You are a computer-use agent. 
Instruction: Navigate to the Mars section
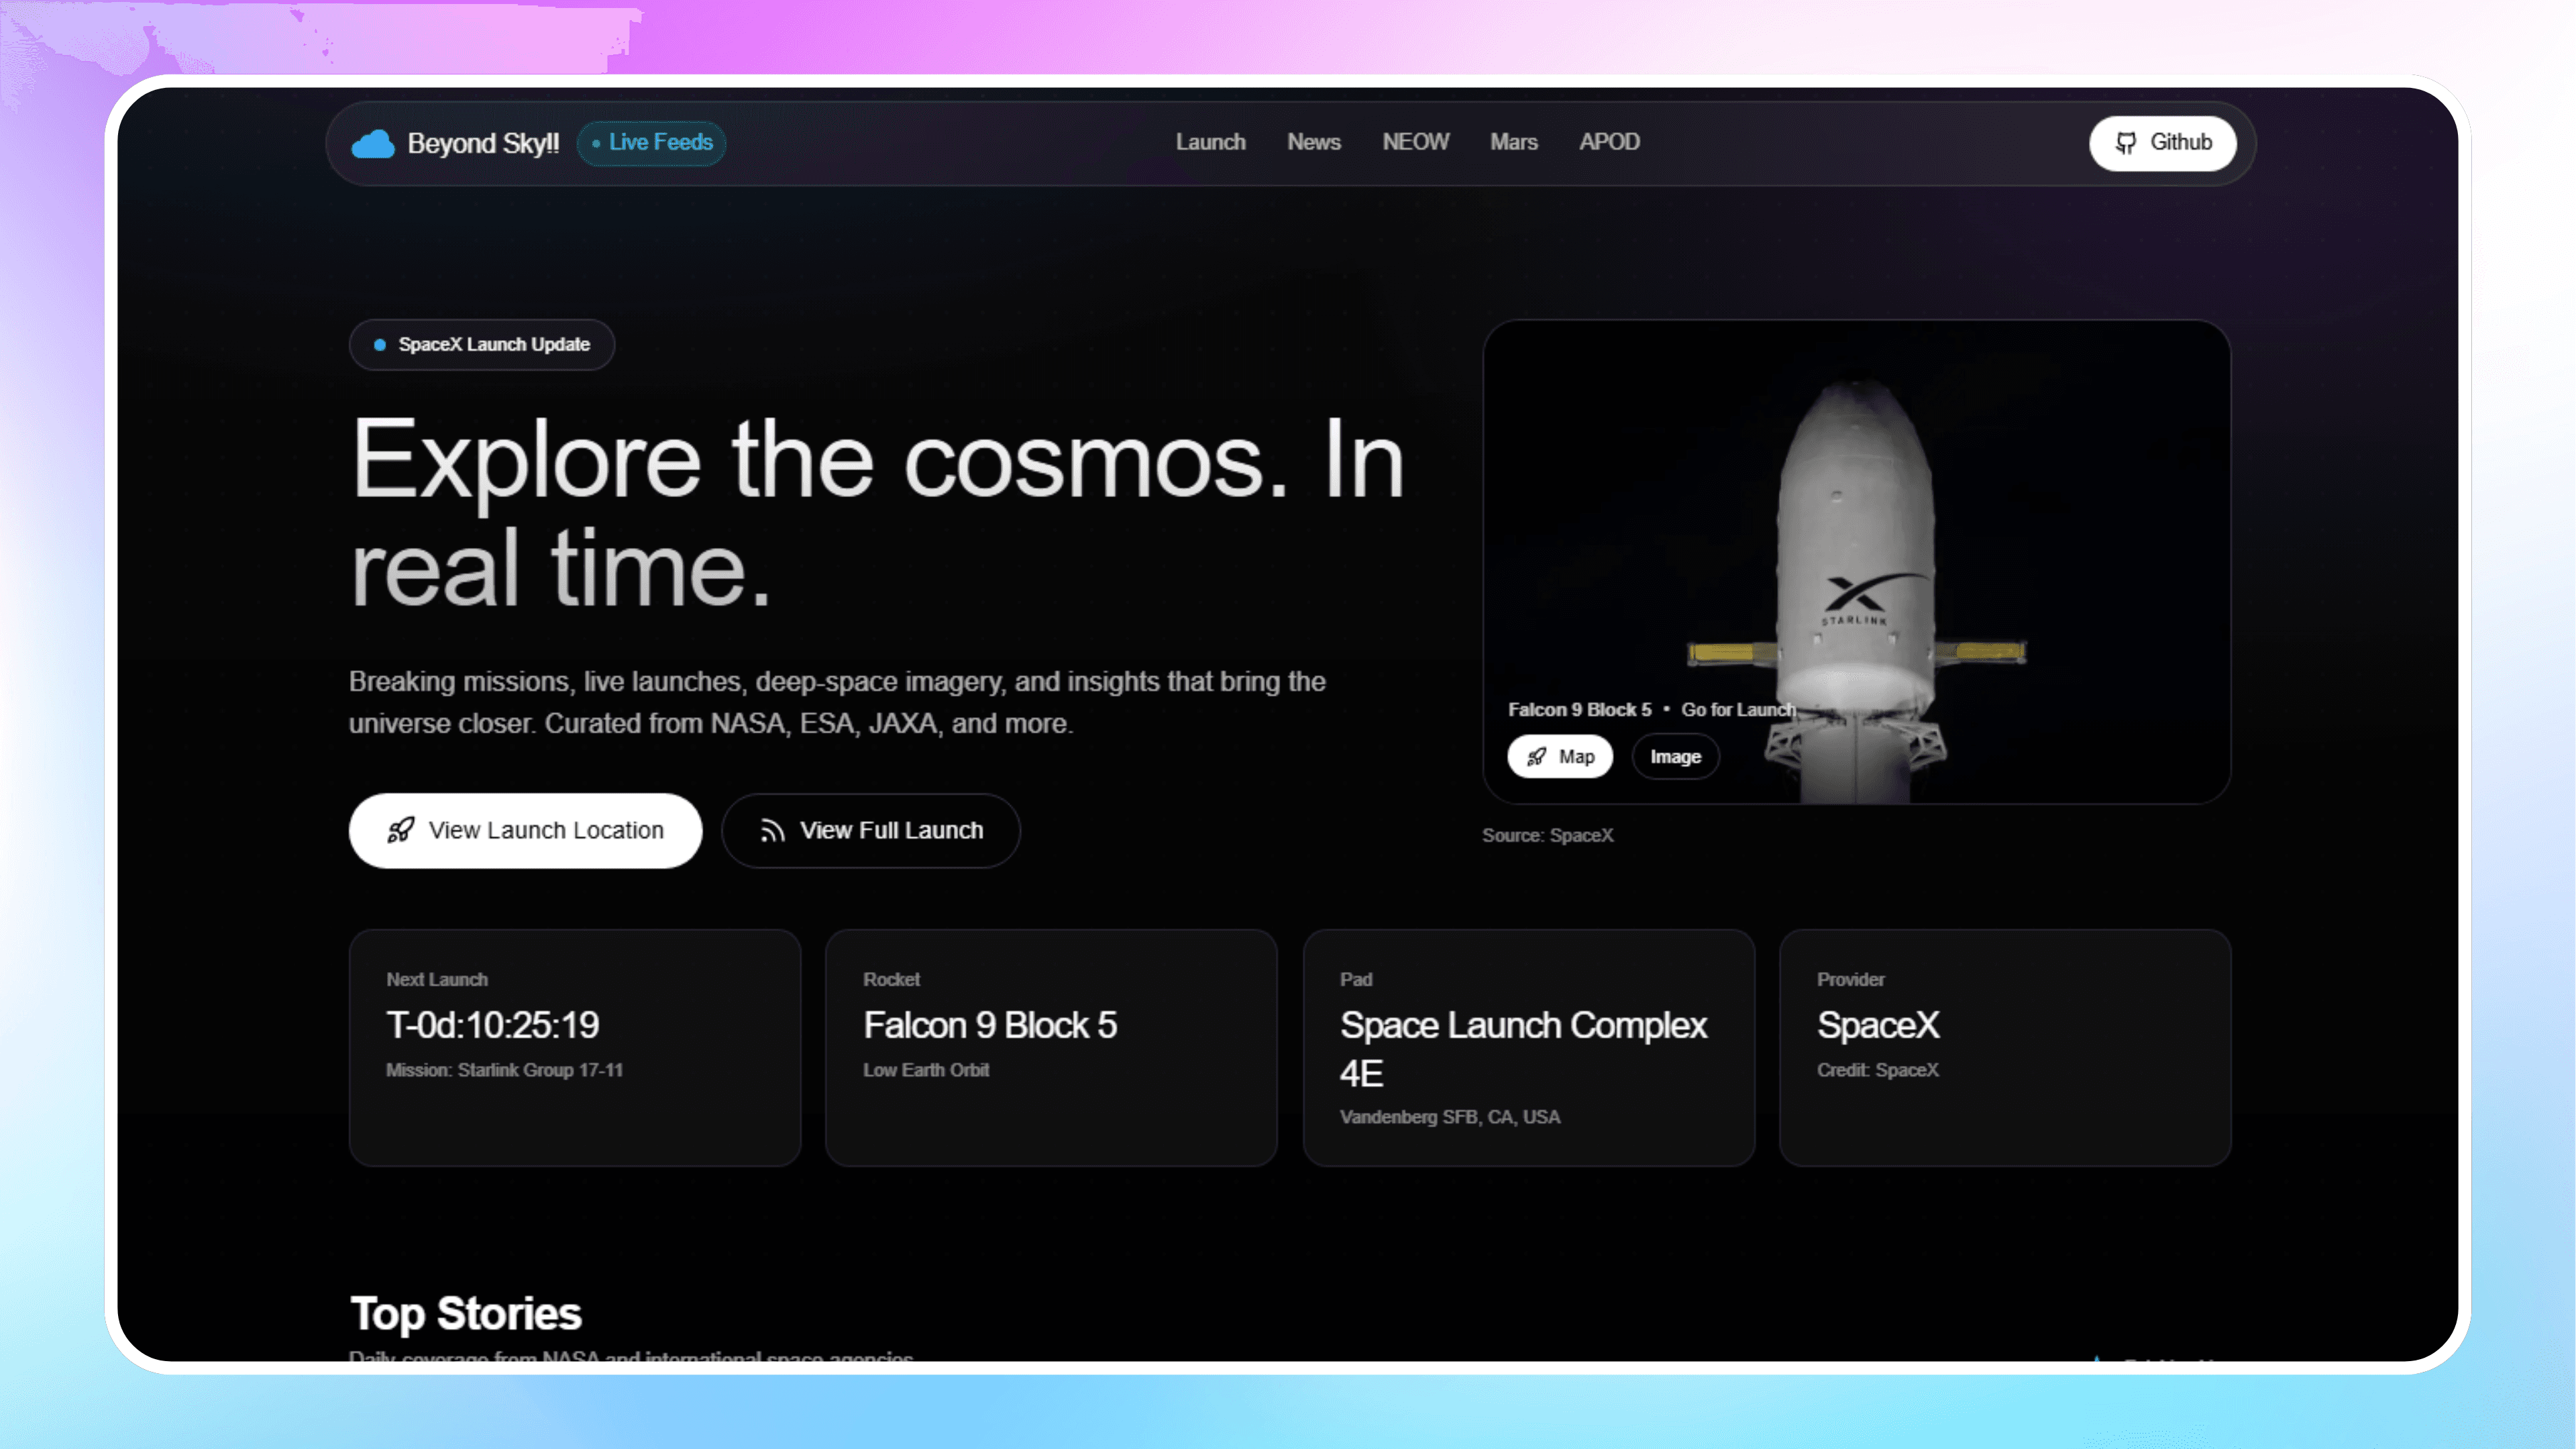pos(1513,142)
